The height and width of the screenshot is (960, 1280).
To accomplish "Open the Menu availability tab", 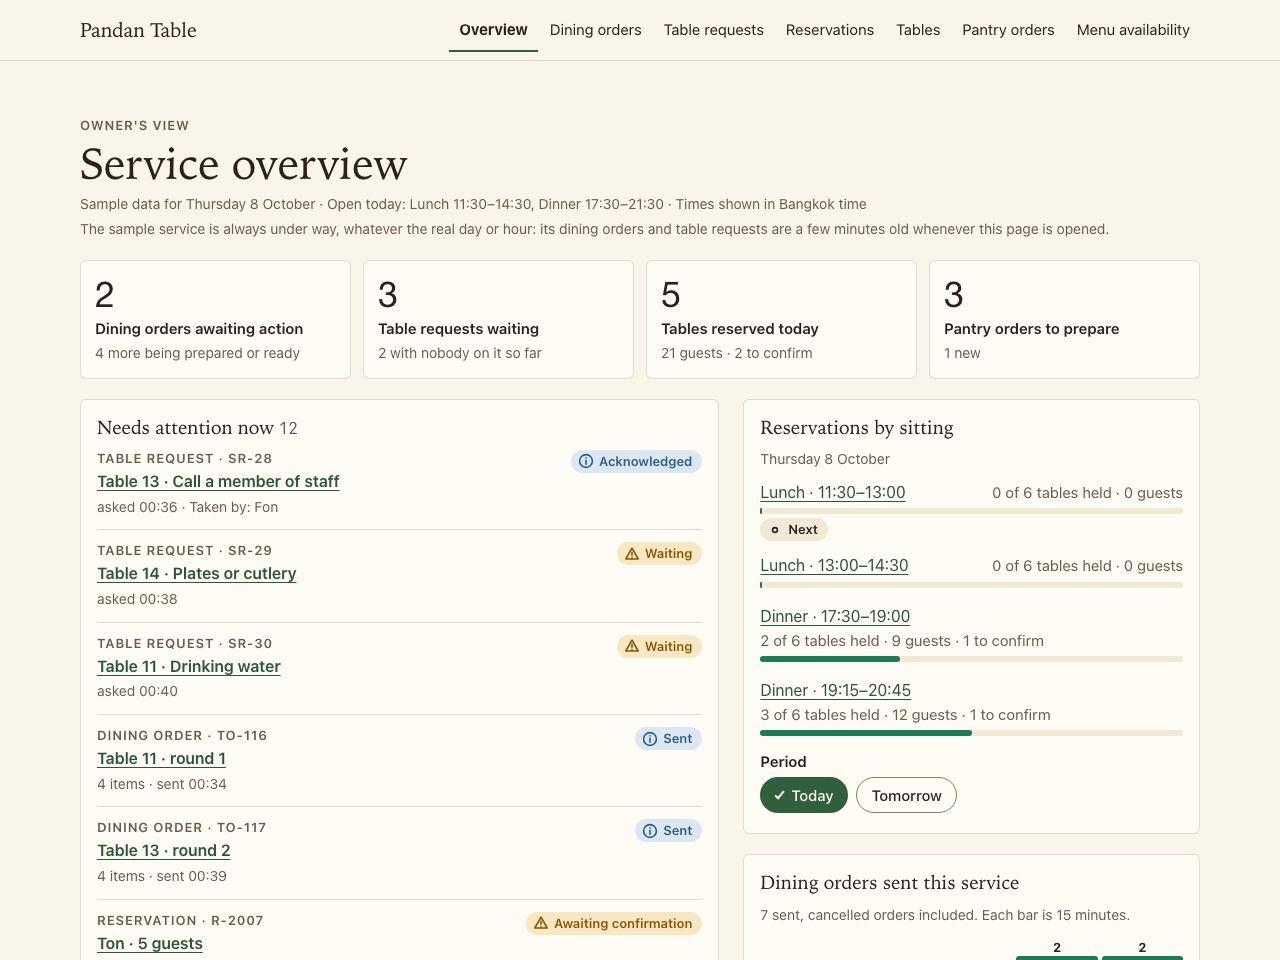I will [x=1133, y=30].
